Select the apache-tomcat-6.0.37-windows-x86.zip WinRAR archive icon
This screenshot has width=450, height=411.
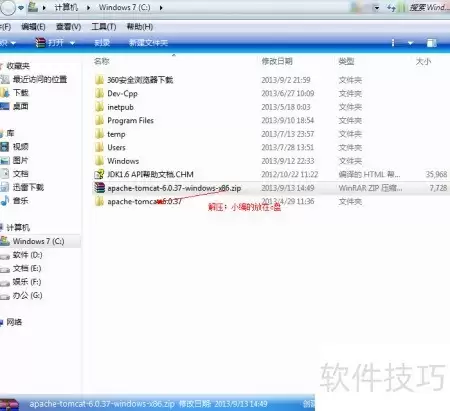[99, 188]
